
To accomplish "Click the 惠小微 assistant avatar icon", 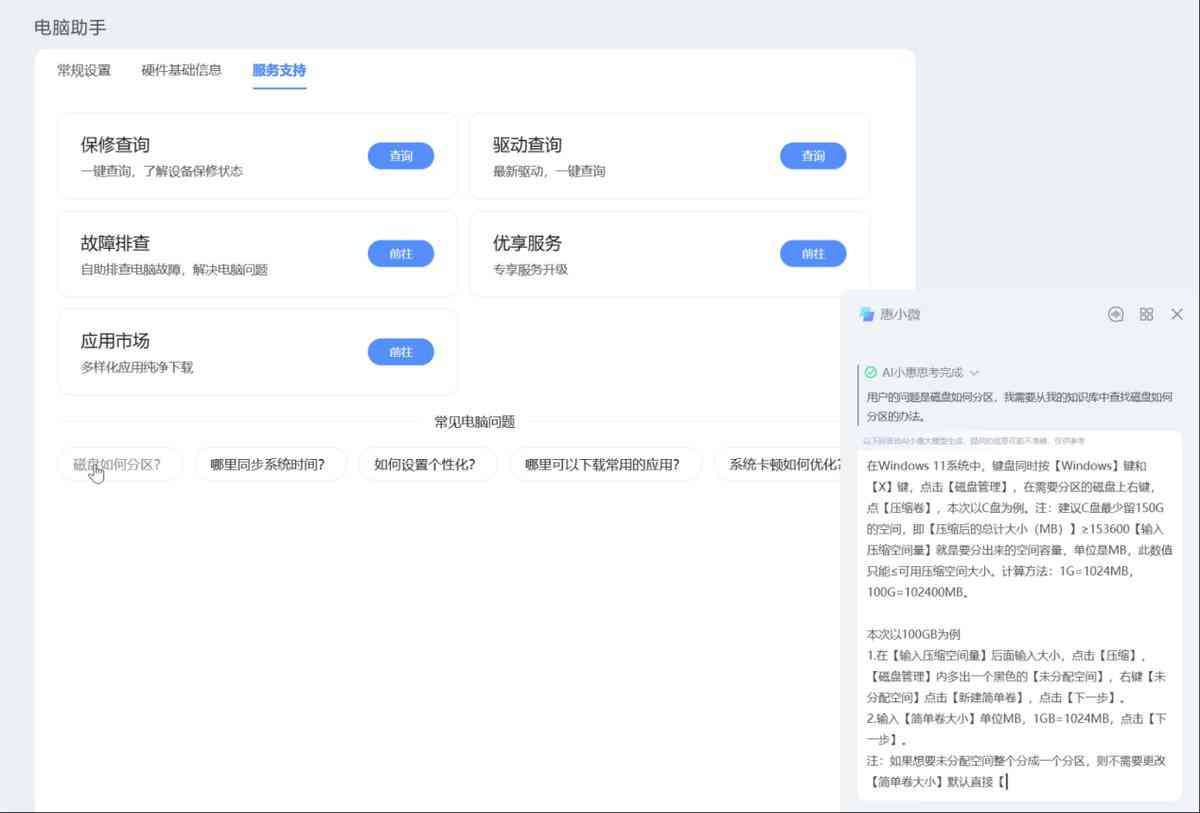I will 866,313.
